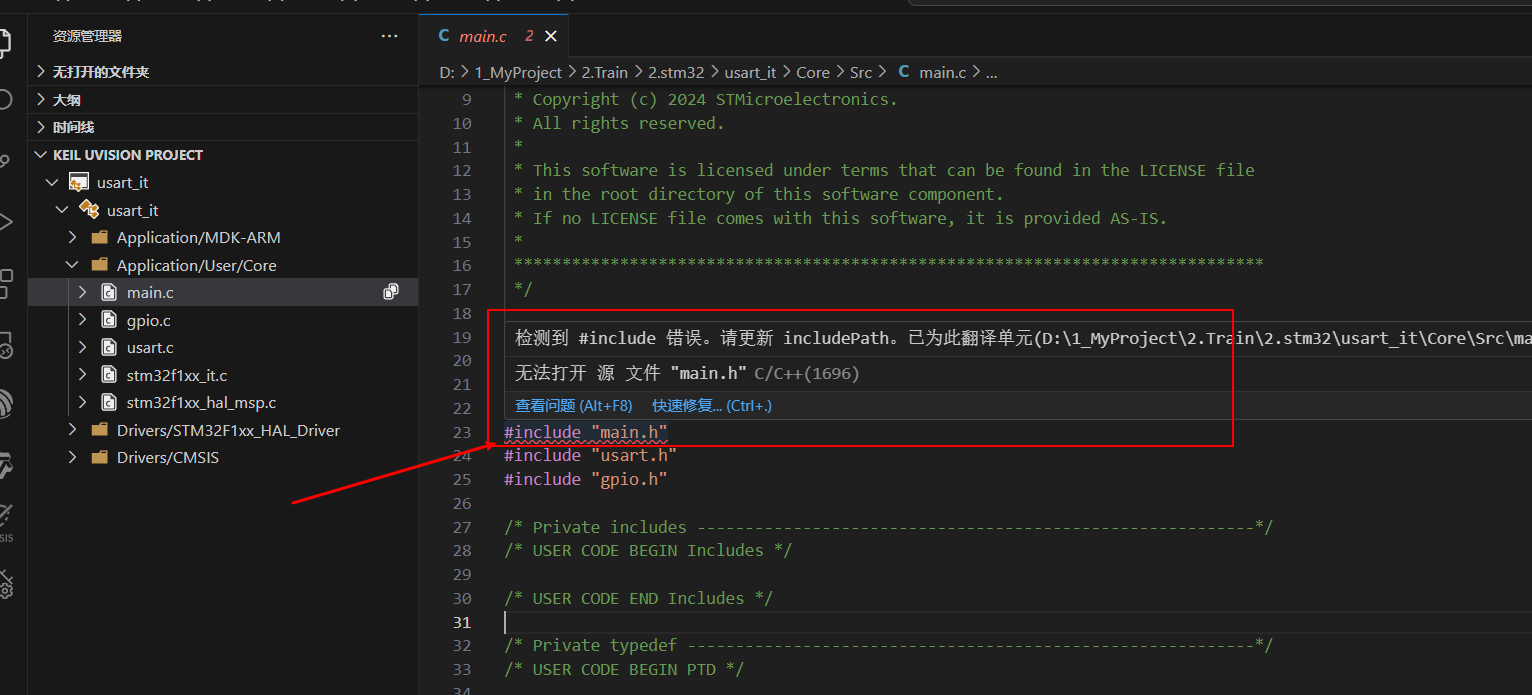
Task: Click the More Actions (...) icon in Explorer
Action: [388, 36]
